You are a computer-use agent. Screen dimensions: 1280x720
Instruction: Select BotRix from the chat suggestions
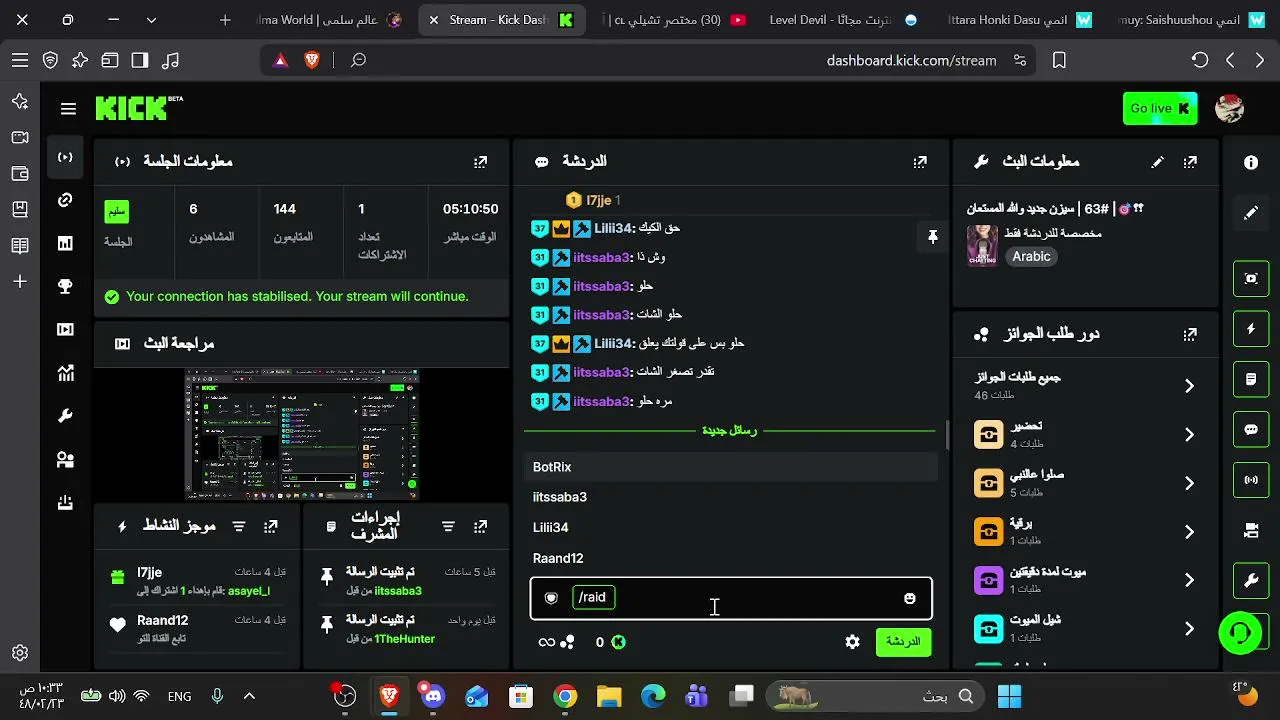(x=733, y=467)
